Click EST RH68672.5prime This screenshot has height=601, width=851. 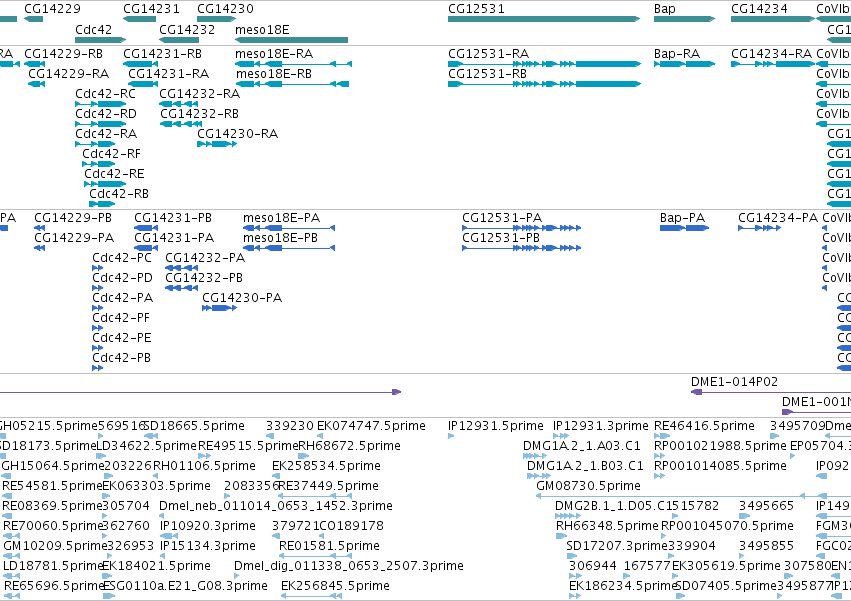coord(350,446)
